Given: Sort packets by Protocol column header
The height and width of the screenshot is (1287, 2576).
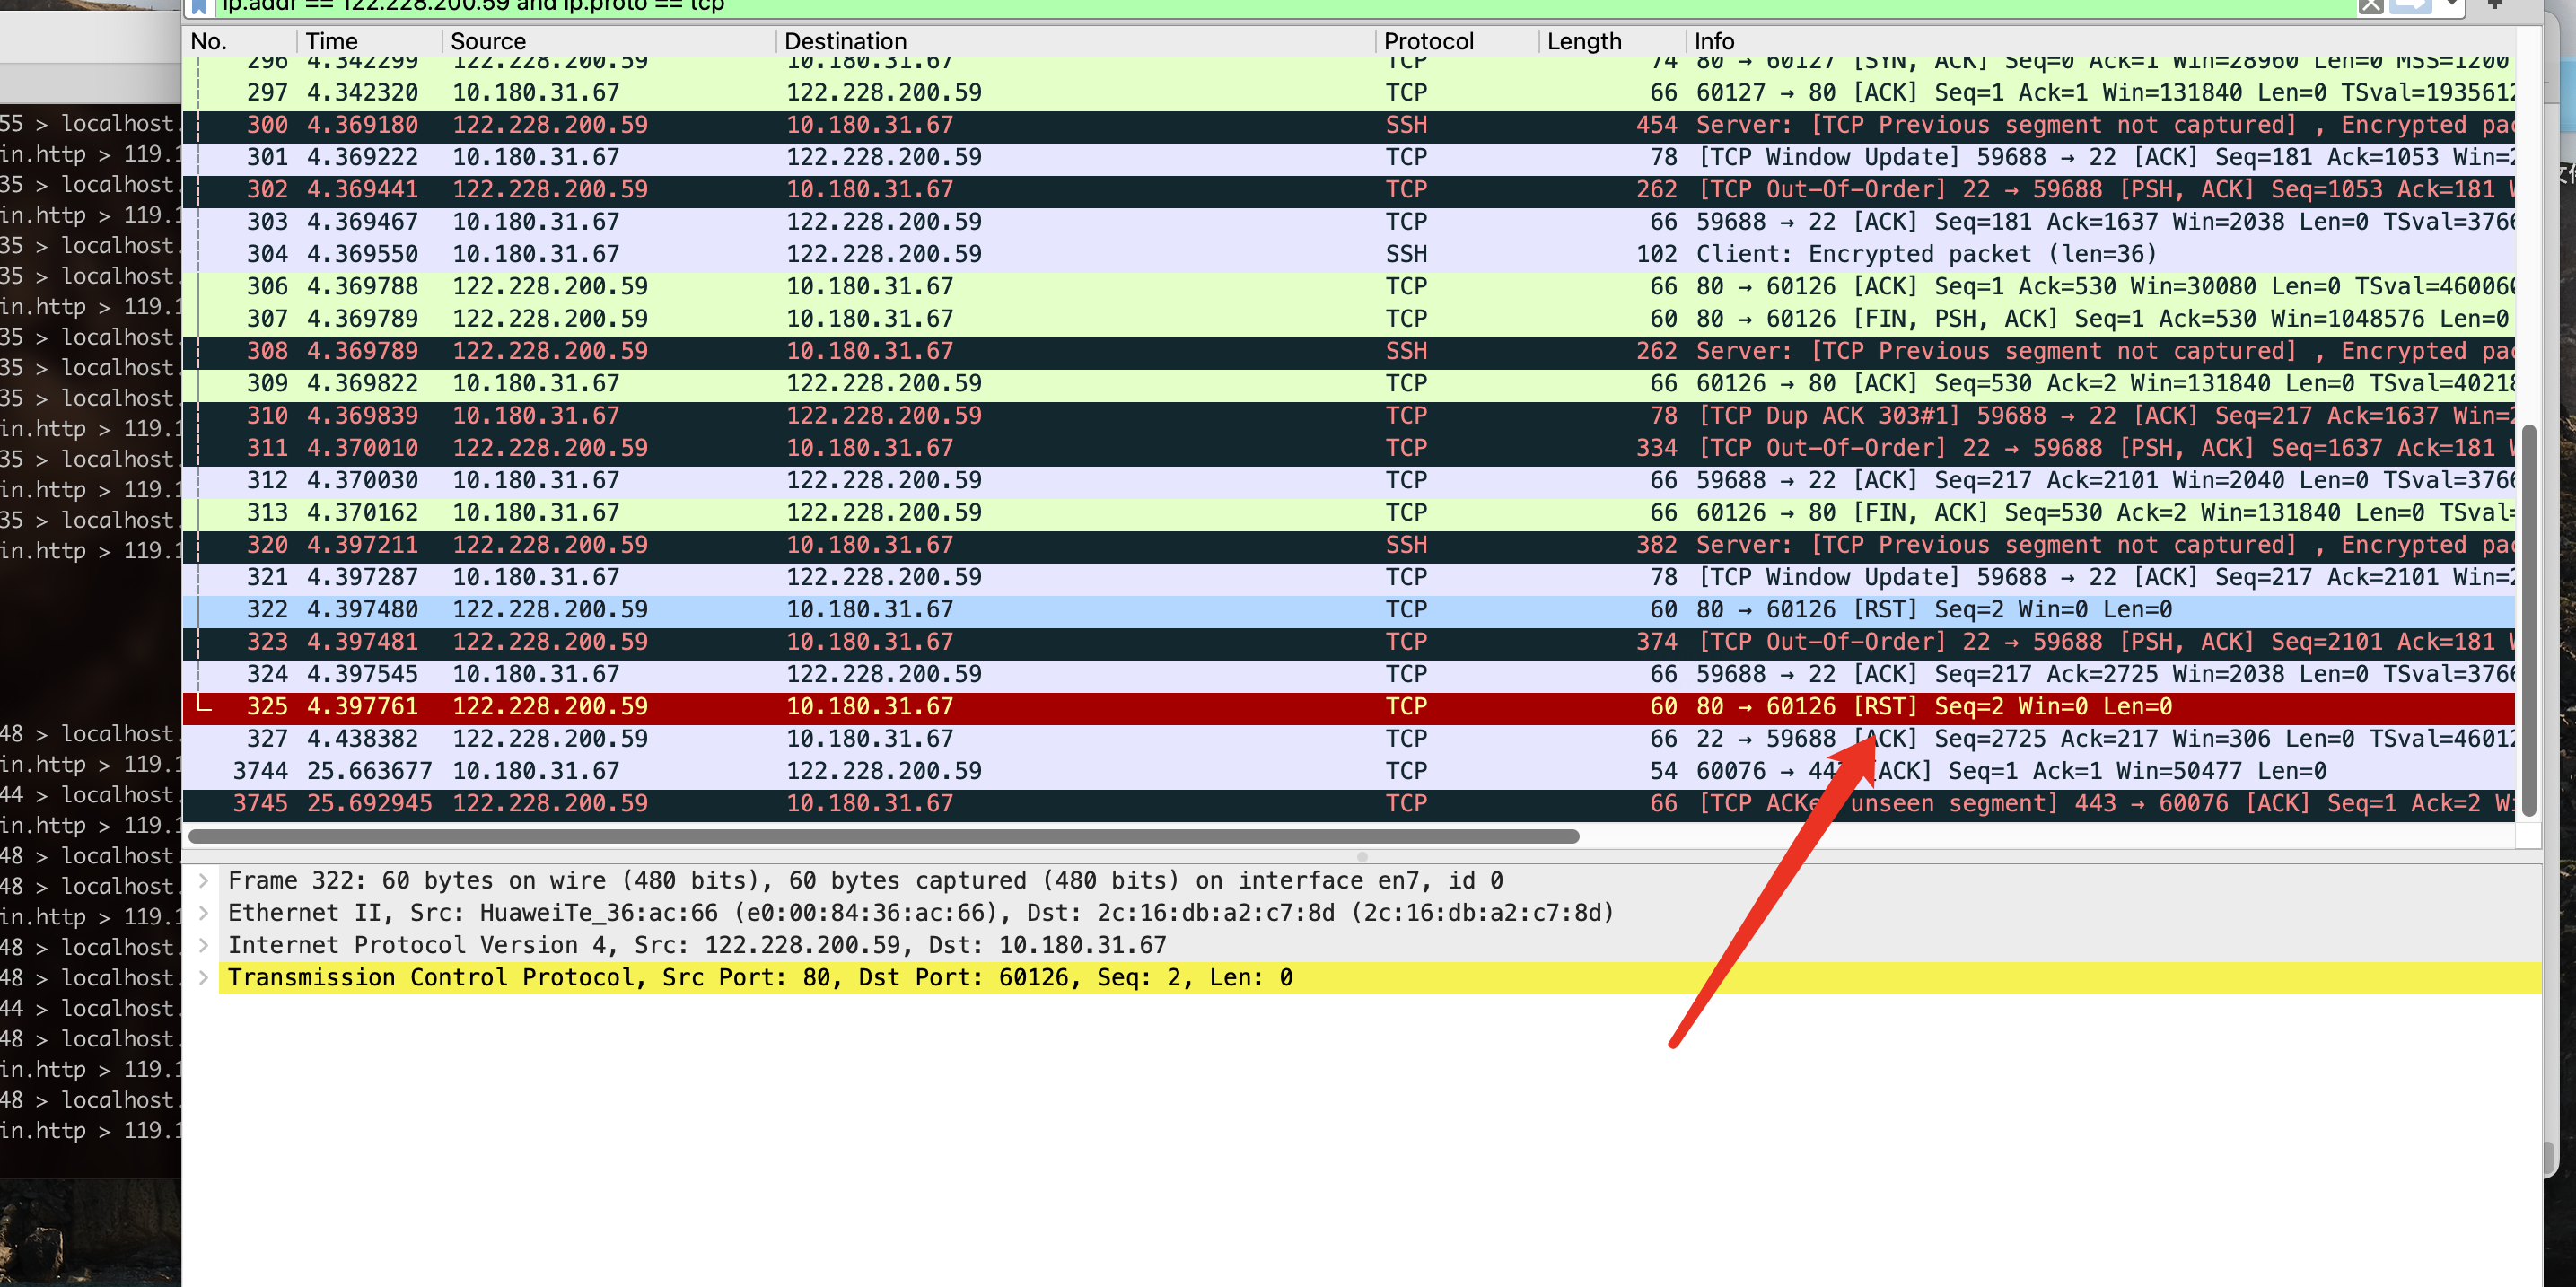Looking at the screenshot, I should pyautogui.click(x=1428, y=41).
